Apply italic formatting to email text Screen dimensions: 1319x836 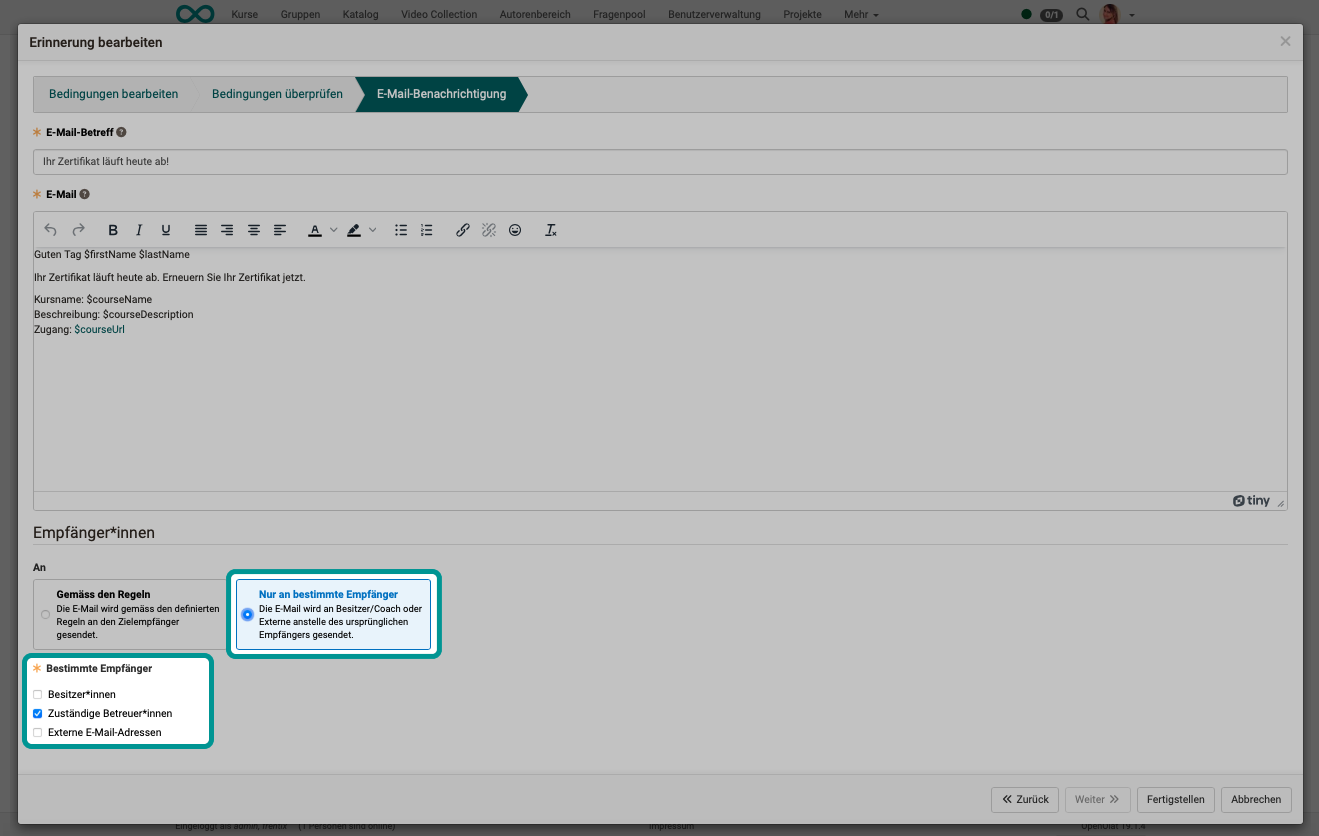coord(139,230)
